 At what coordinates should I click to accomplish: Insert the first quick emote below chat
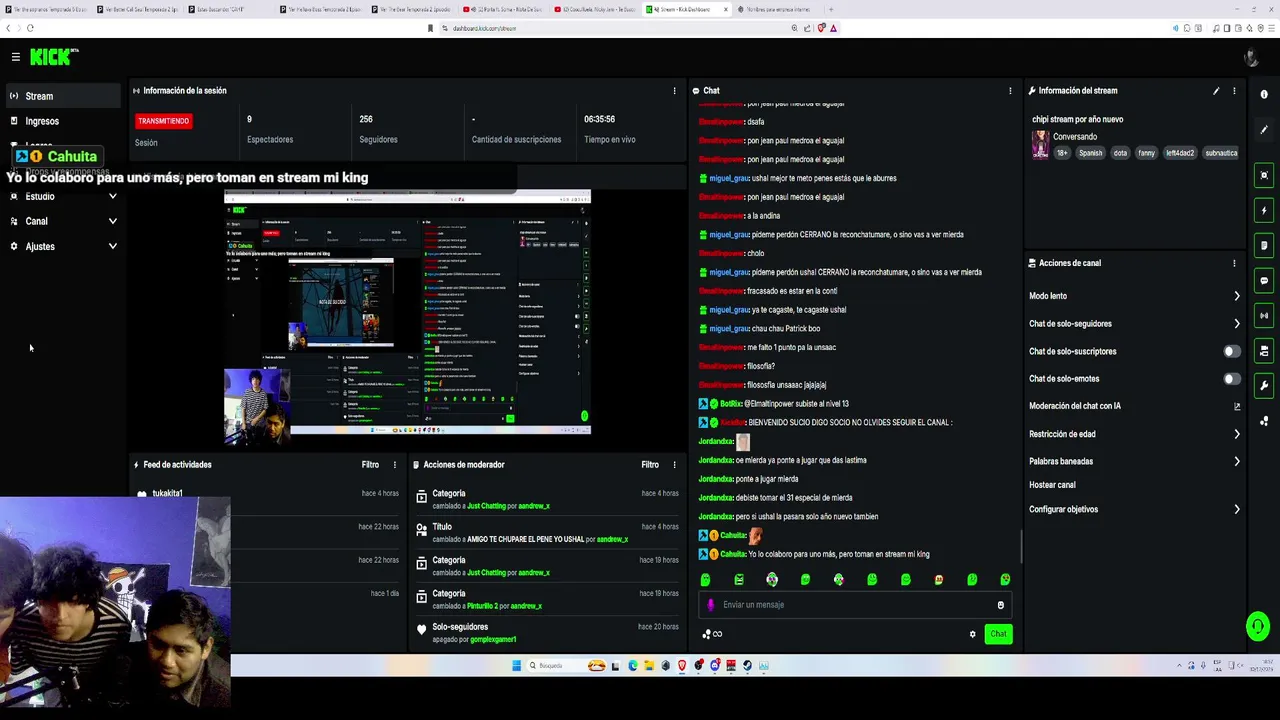point(705,580)
